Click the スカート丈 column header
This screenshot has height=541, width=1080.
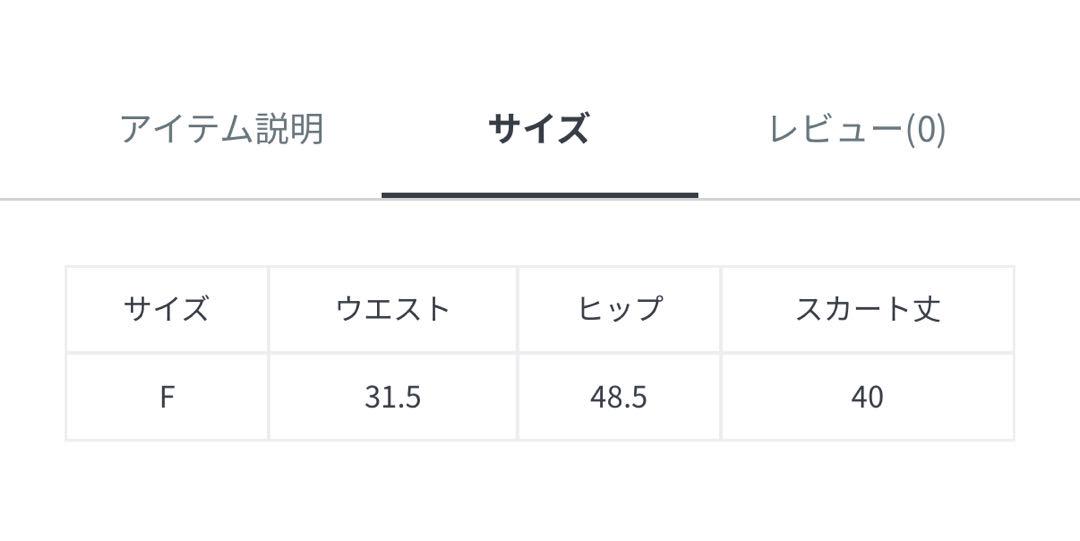click(x=867, y=309)
